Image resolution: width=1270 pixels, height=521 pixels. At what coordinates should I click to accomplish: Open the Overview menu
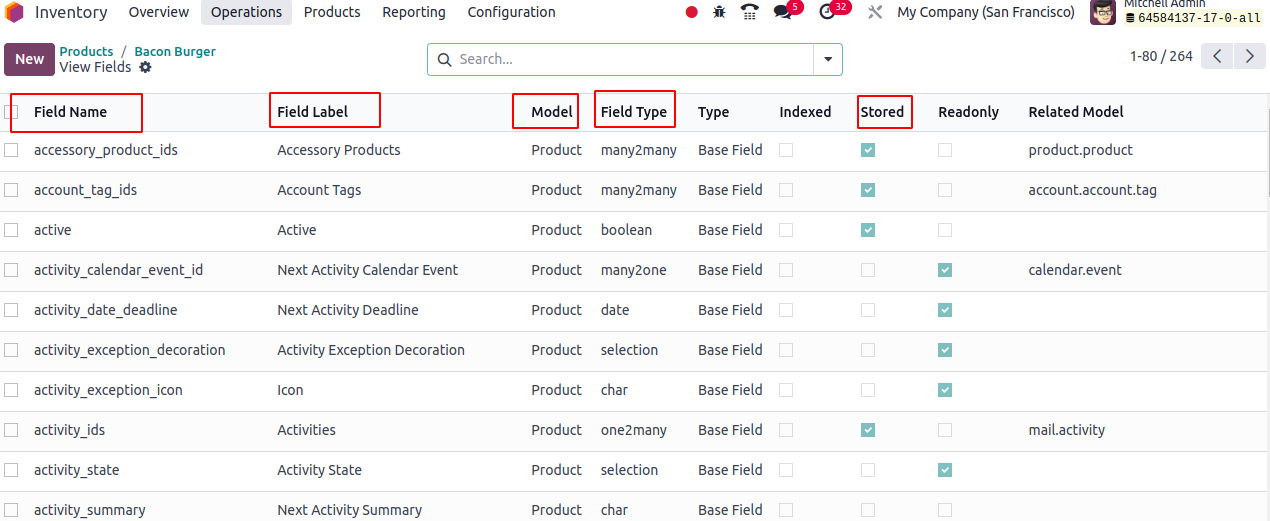(x=159, y=13)
